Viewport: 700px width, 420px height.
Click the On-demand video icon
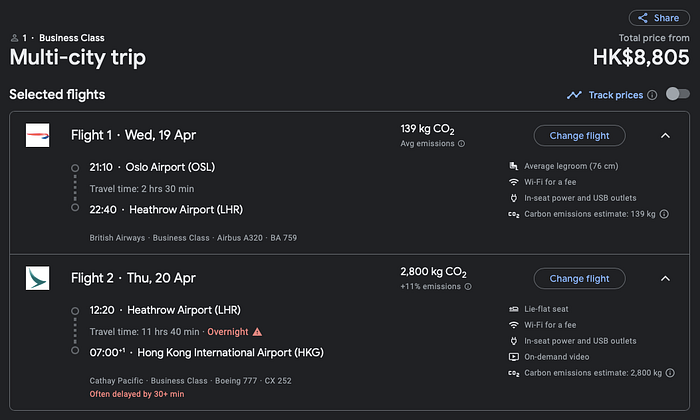click(514, 357)
